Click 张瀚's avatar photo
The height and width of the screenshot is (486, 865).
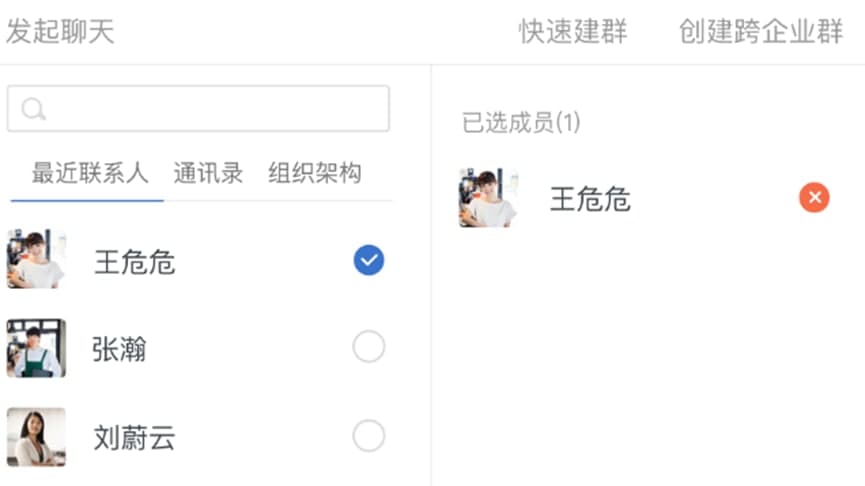tap(36, 348)
